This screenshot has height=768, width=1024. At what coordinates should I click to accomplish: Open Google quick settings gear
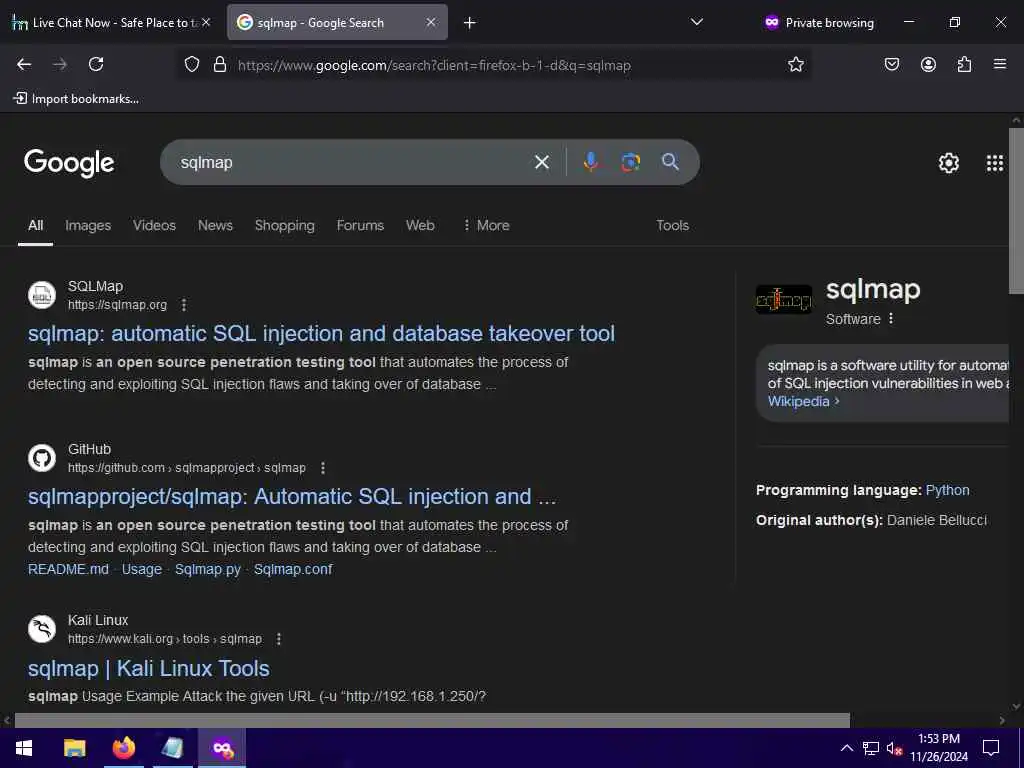click(x=948, y=163)
